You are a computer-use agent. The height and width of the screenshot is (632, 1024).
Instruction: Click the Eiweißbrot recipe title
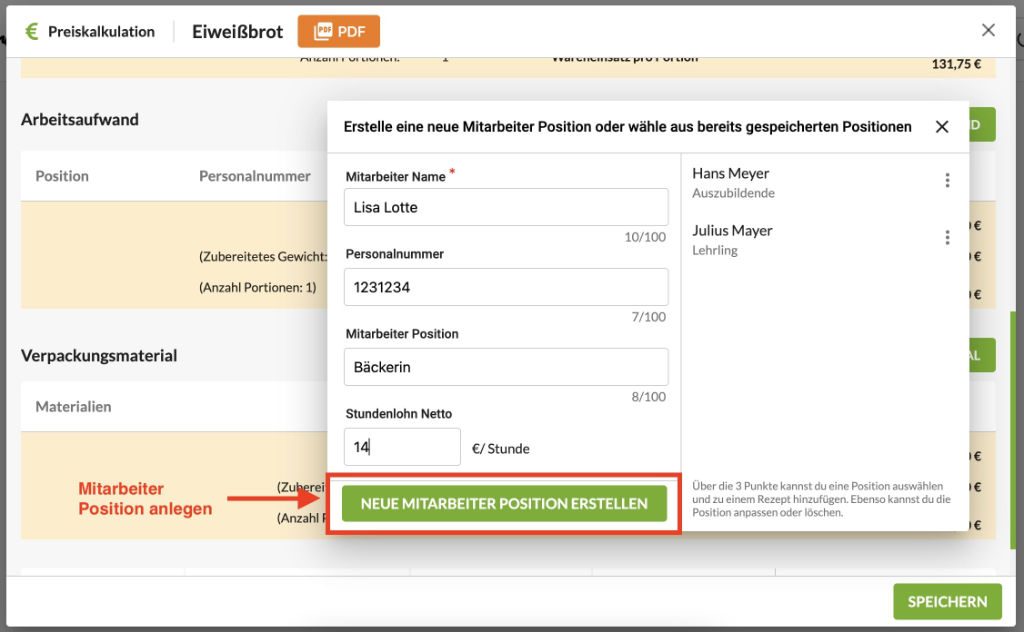tap(237, 31)
